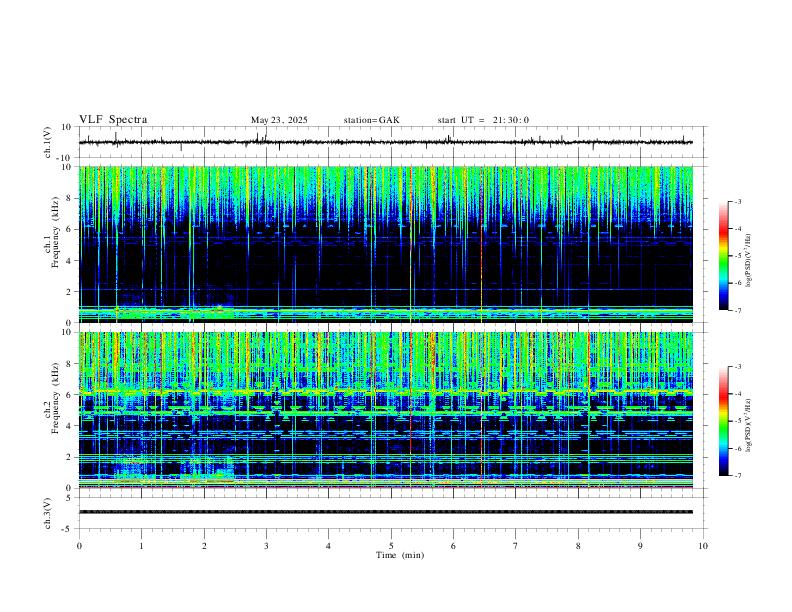The width and height of the screenshot is (792, 612).
Task: Click the 'ch.1(V)' waveform axis label
Action: click(48, 142)
